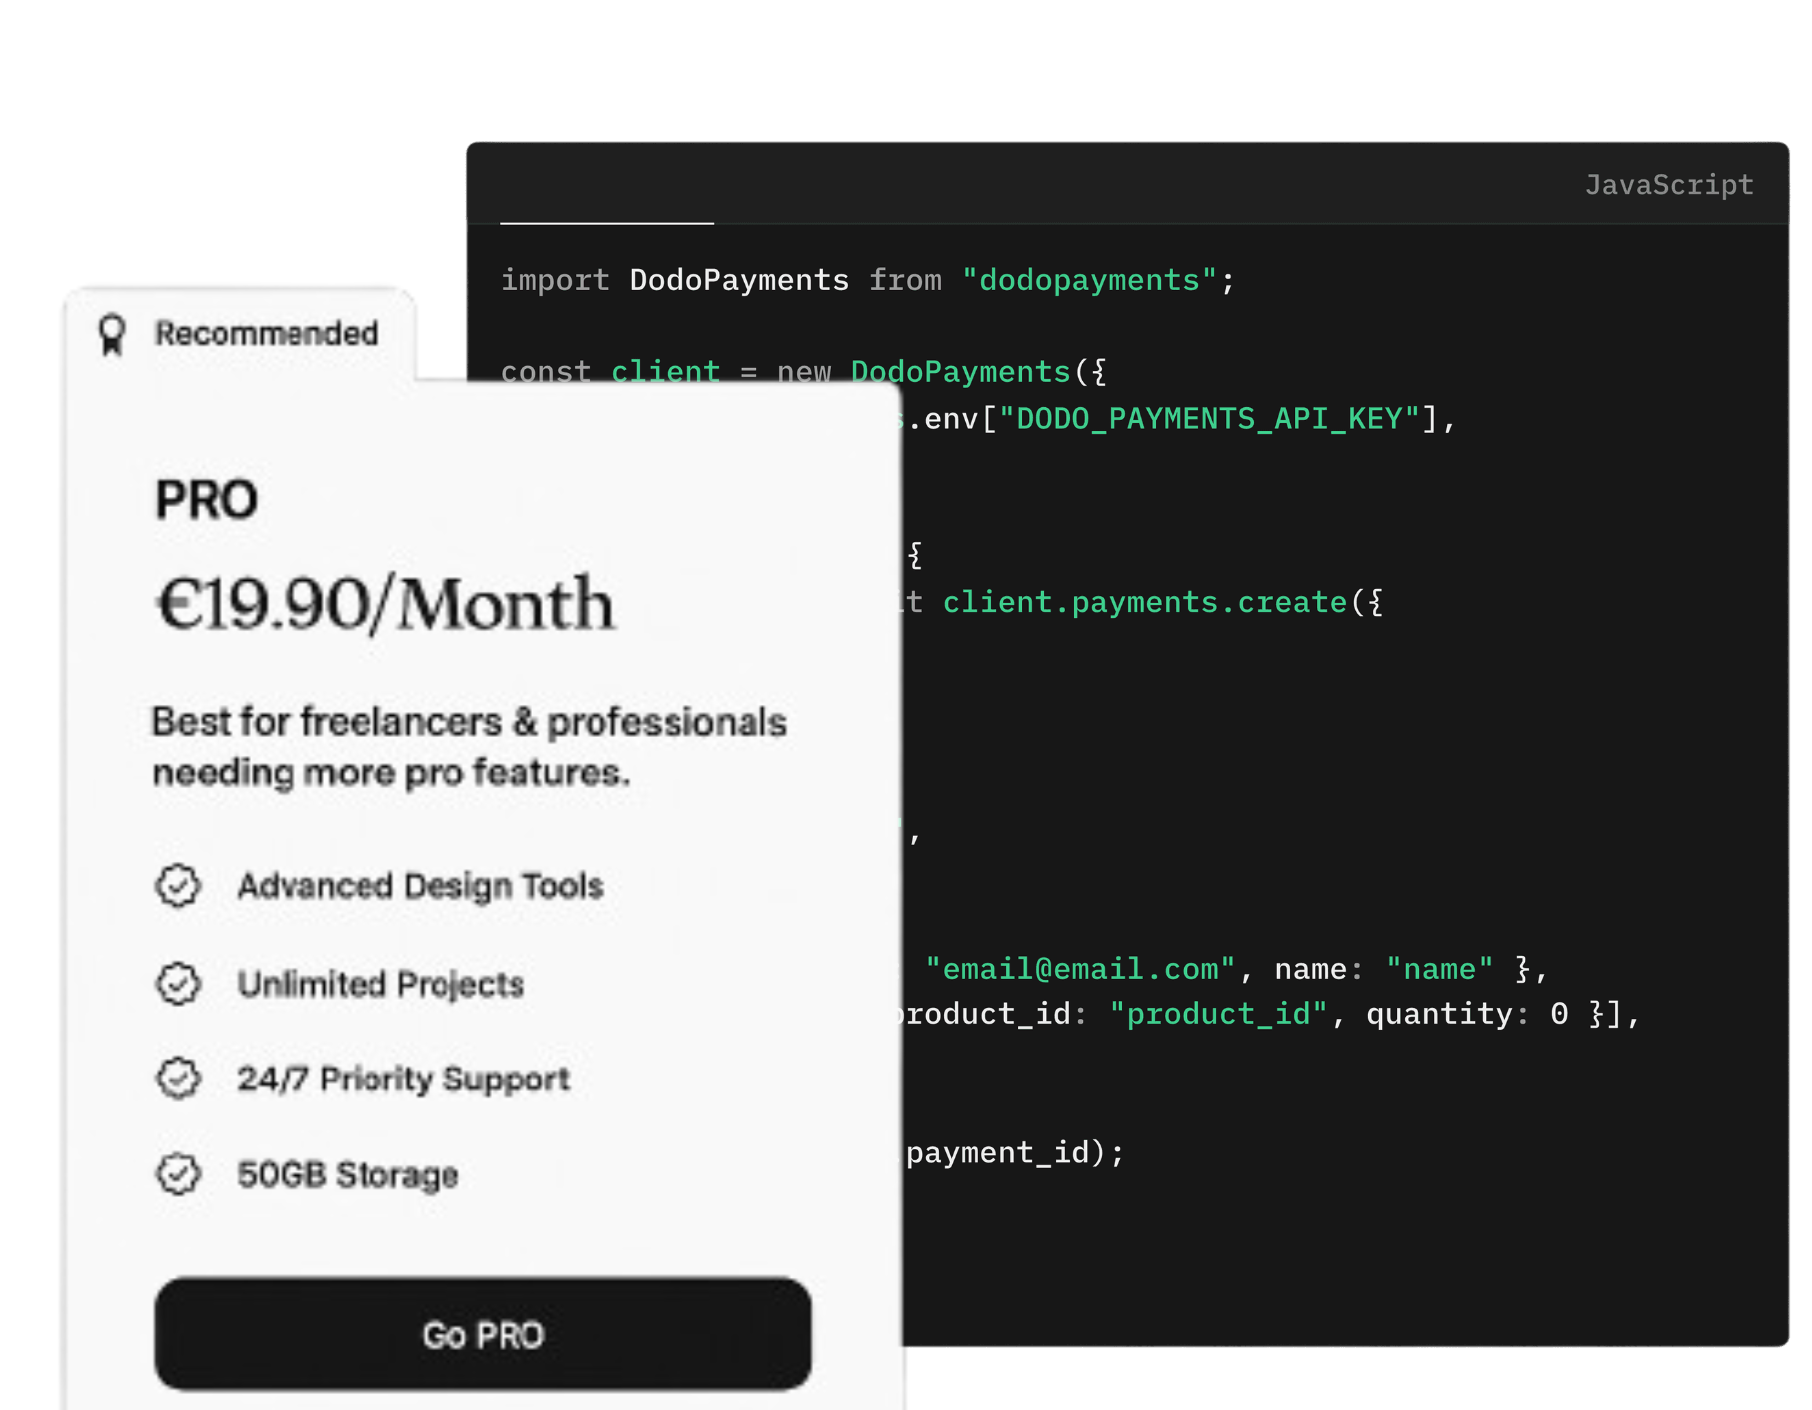
Task: Click the Recommended label text
Action: coord(266,333)
